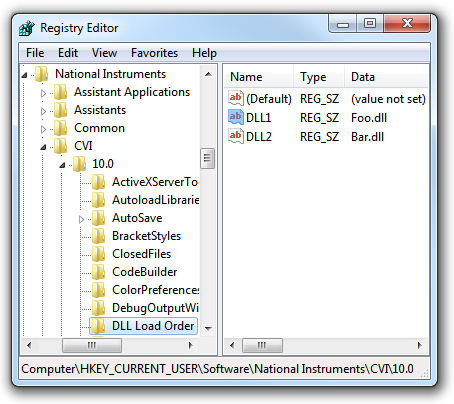Click the tree pane vertical scrollbar thumb
This screenshot has width=454, height=404.
(208, 158)
